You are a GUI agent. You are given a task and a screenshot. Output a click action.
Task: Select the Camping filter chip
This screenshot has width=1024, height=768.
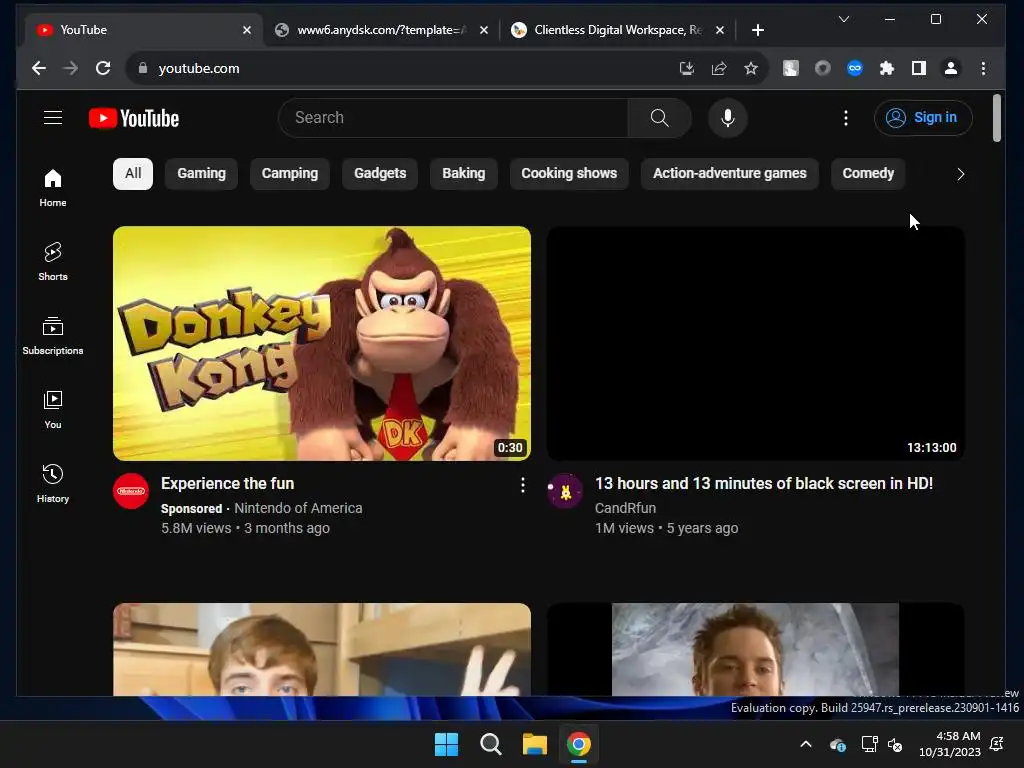(290, 174)
